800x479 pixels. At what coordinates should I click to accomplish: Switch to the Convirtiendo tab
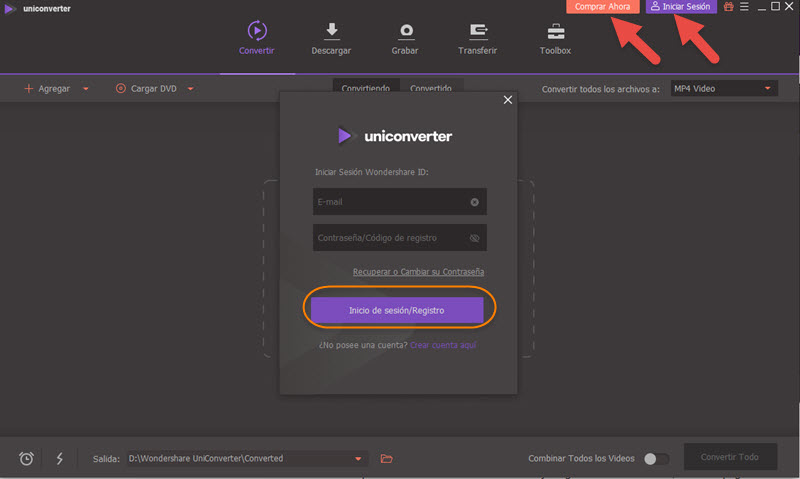(x=366, y=87)
